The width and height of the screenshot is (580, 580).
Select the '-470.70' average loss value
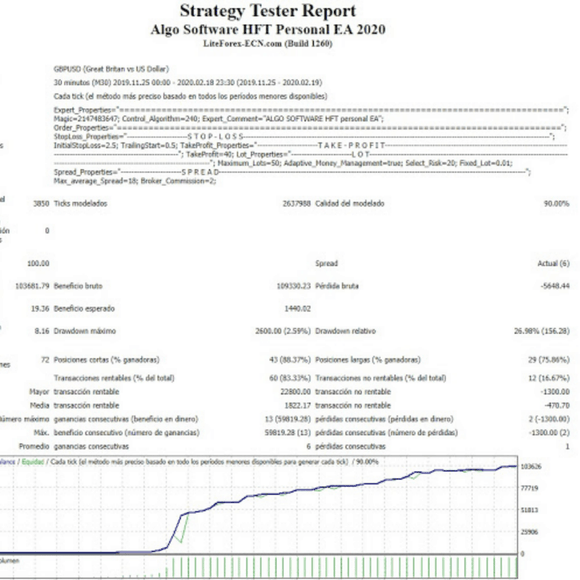point(557,405)
